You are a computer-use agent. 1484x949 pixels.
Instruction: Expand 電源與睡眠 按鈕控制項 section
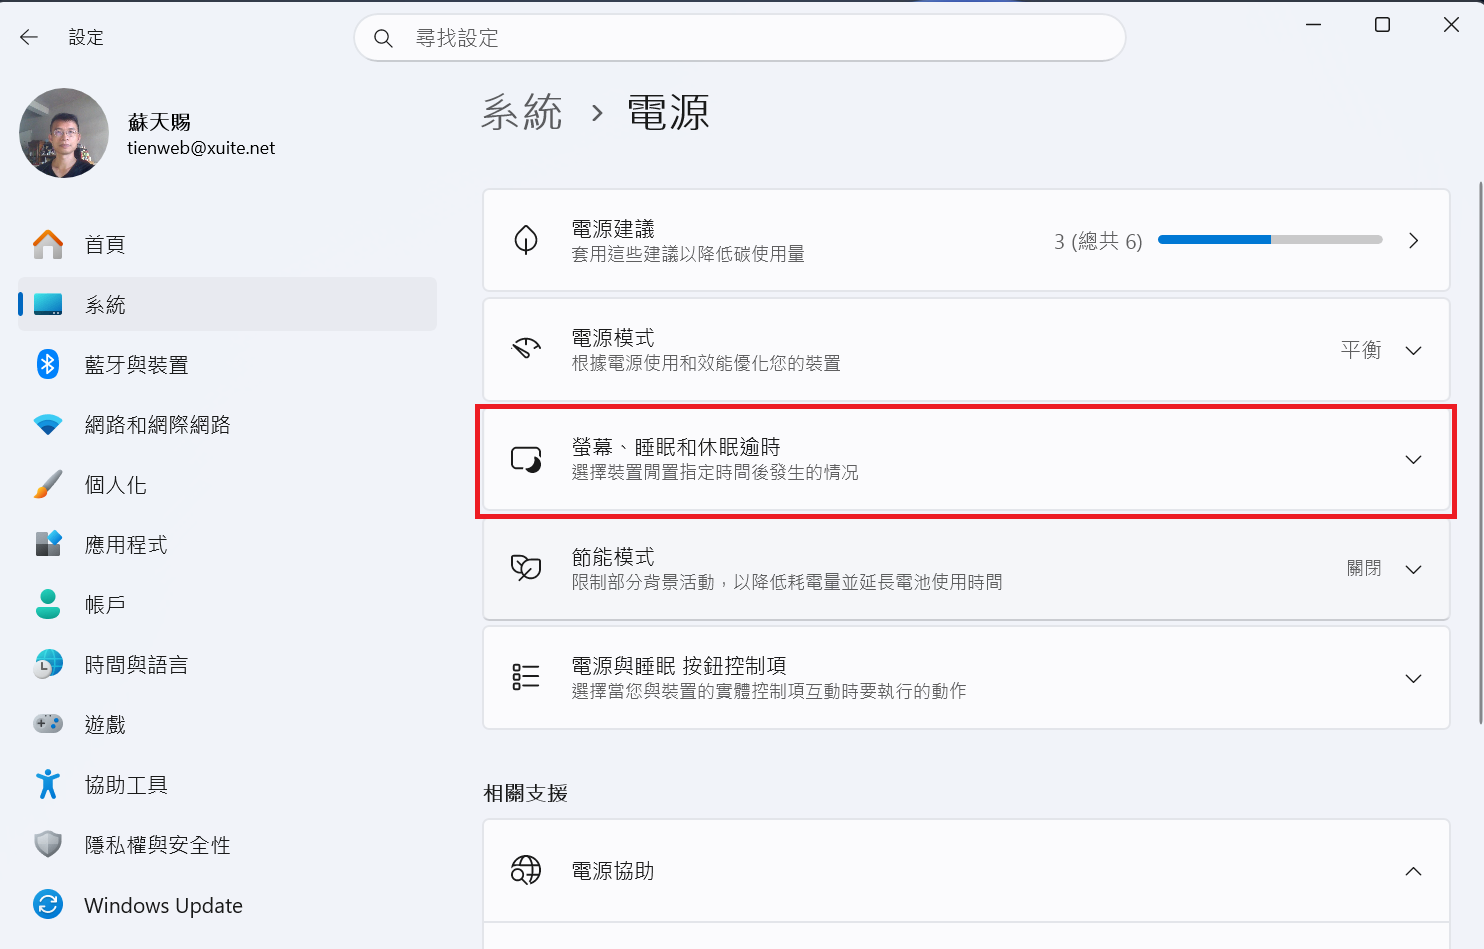tap(966, 678)
